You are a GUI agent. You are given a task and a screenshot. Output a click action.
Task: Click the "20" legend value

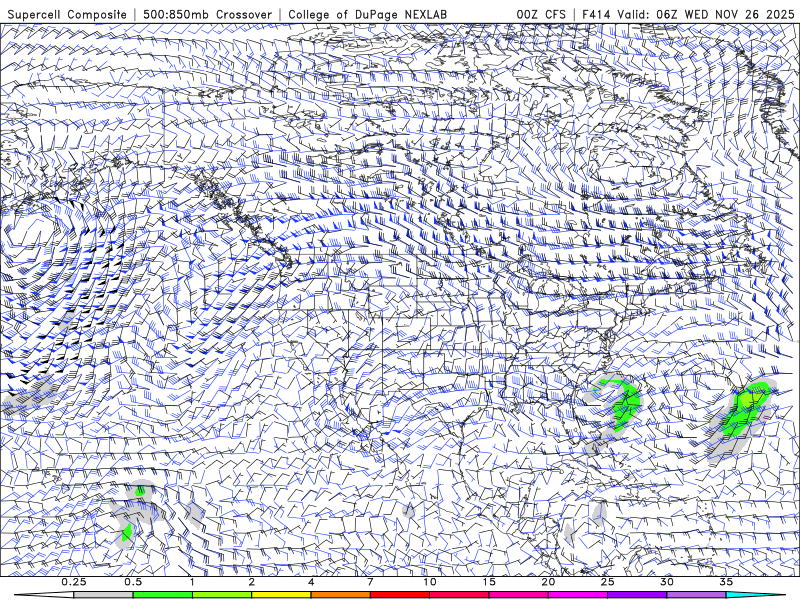(548, 582)
